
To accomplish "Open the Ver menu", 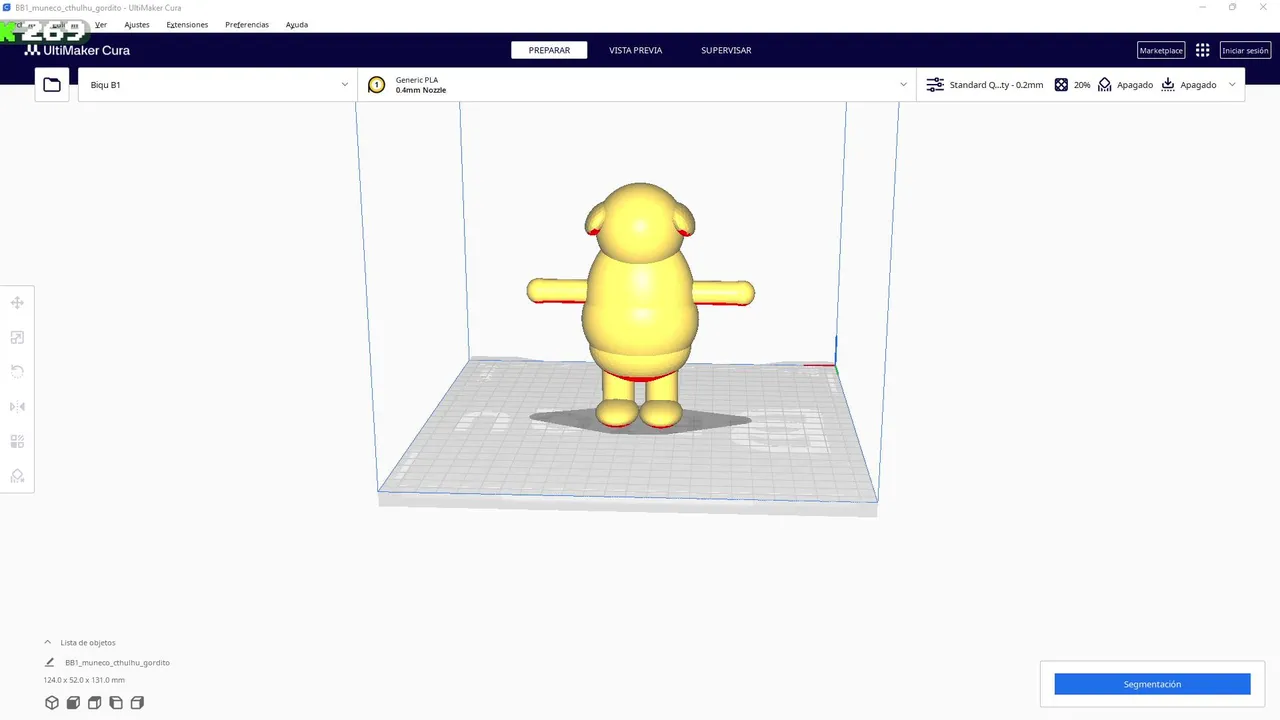I will (101, 24).
